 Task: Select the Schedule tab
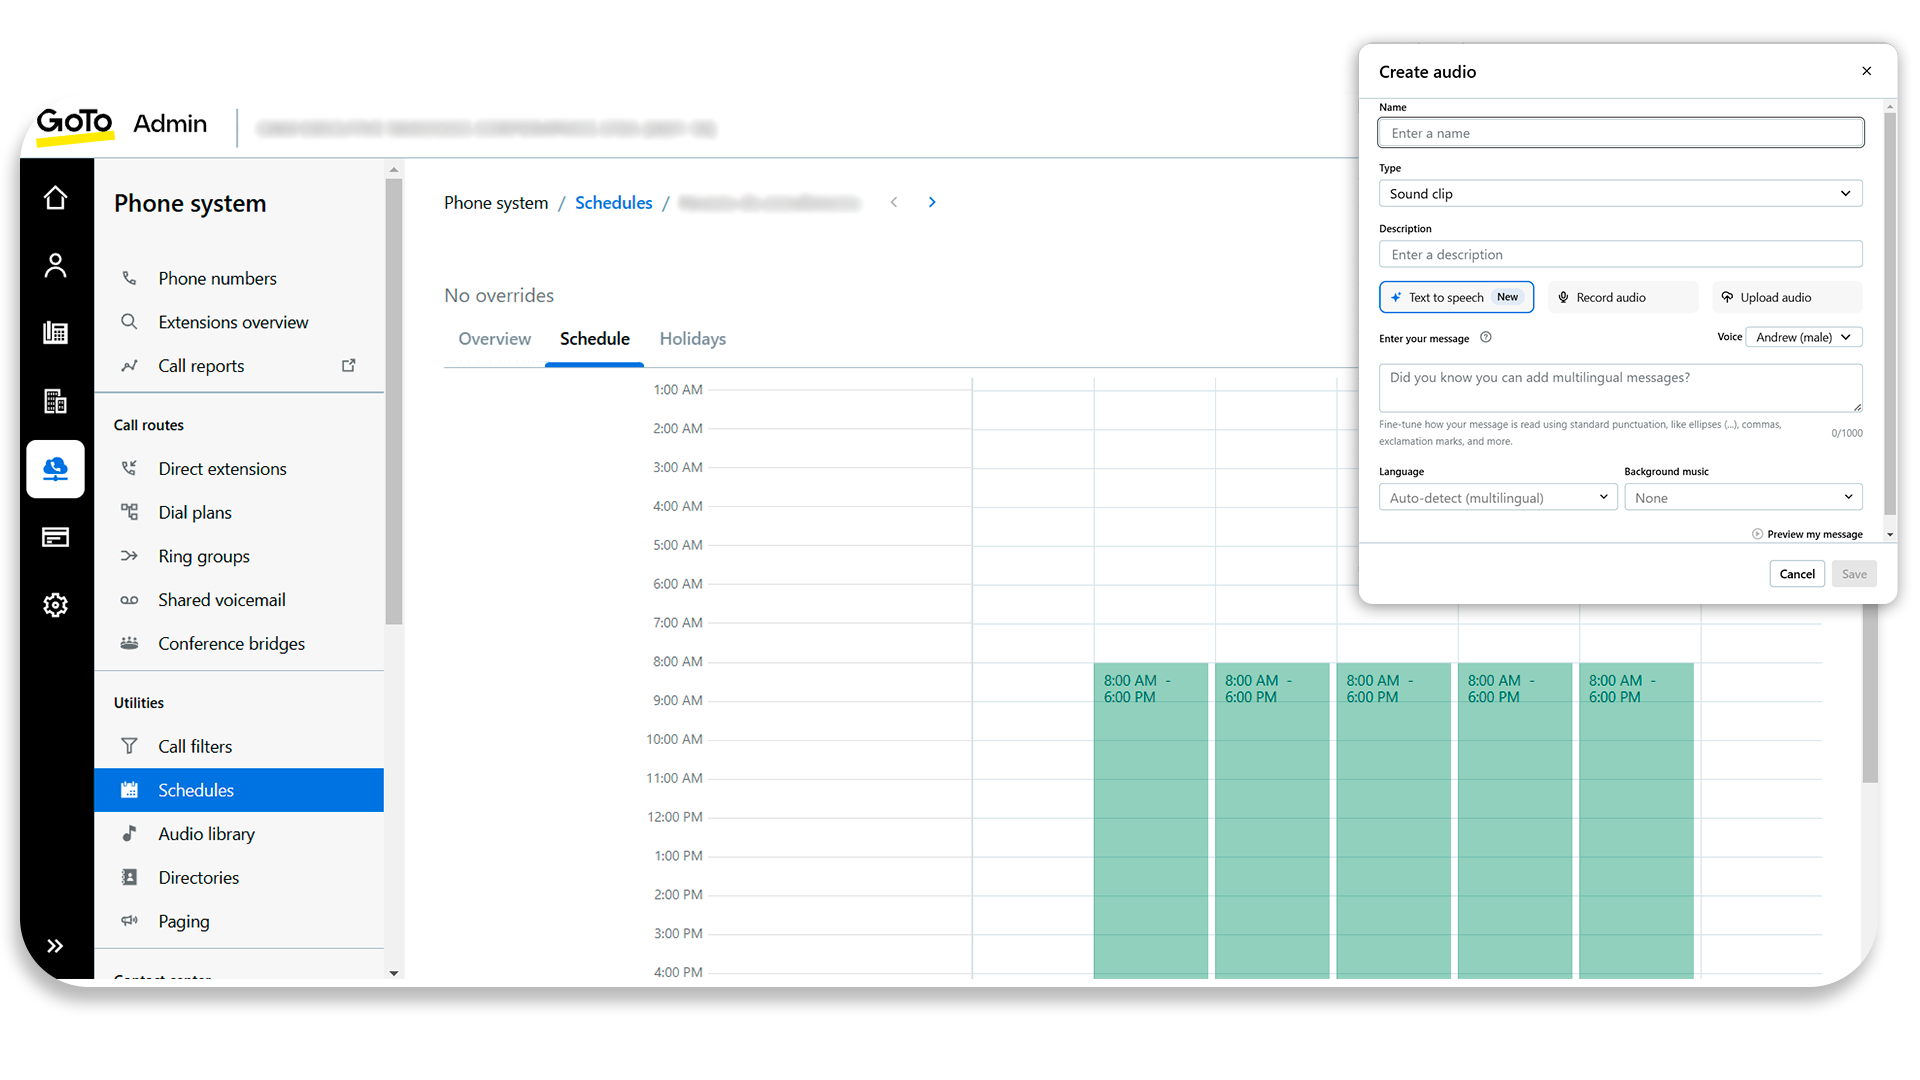point(595,339)
